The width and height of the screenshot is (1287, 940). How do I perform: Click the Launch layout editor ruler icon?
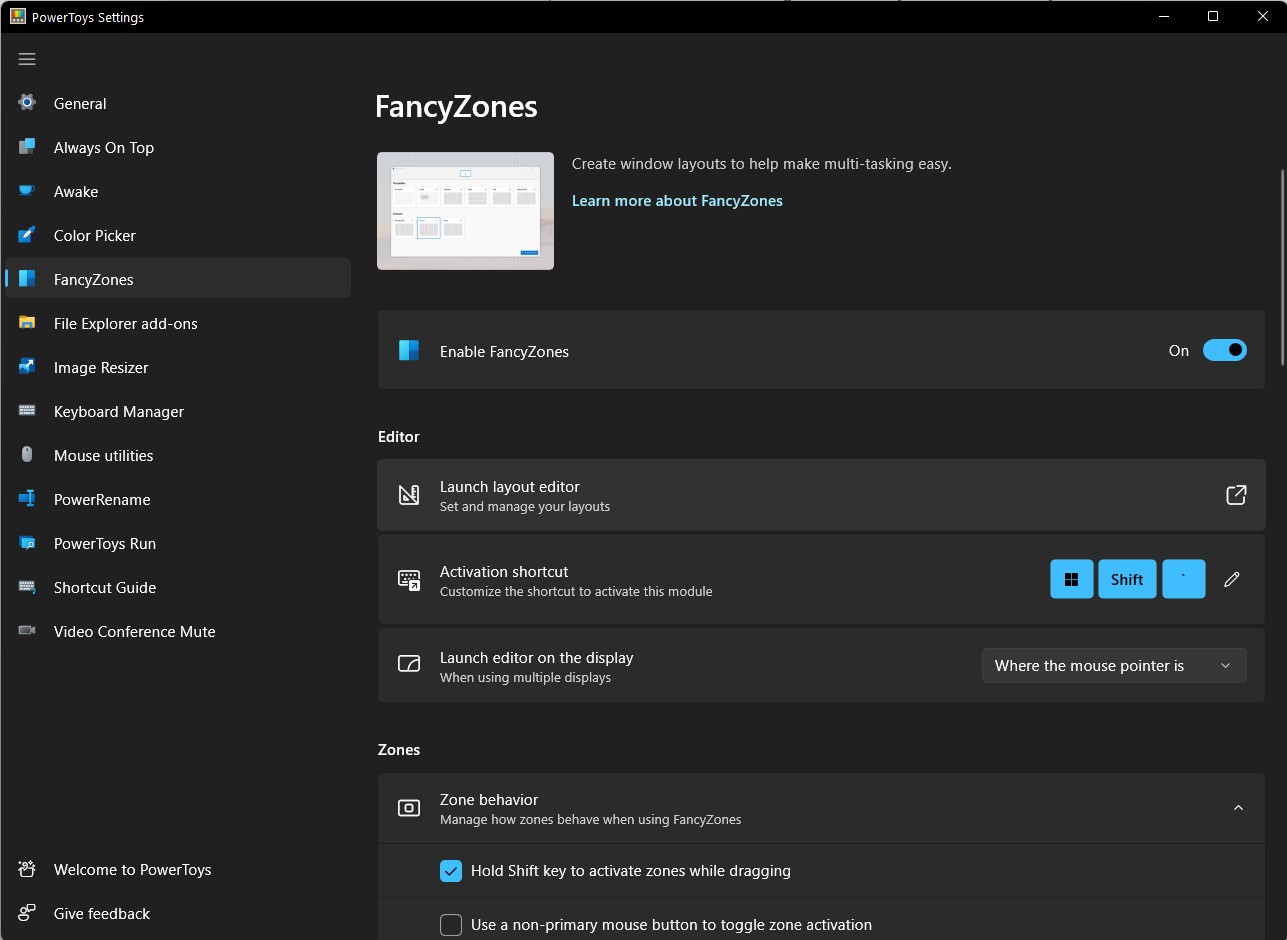409,495
